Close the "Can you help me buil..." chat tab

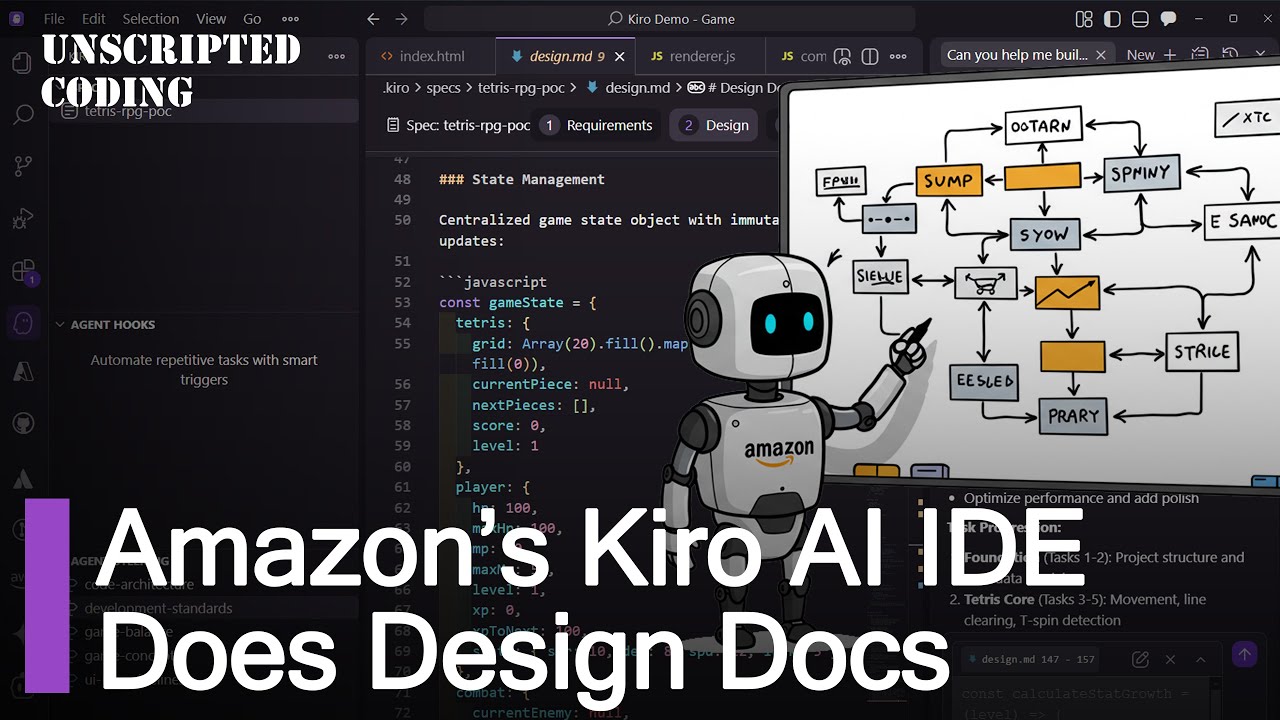(x=1103, y=55)
